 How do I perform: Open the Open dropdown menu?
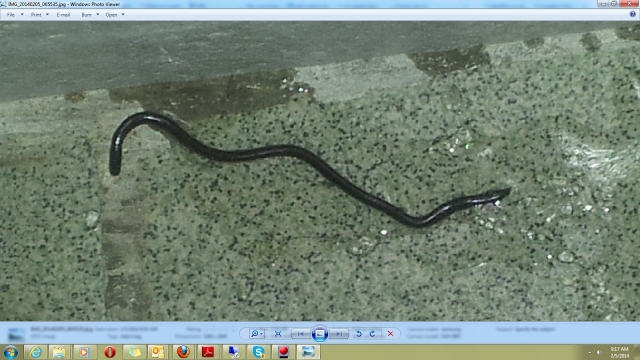click(x=115, y=15)
